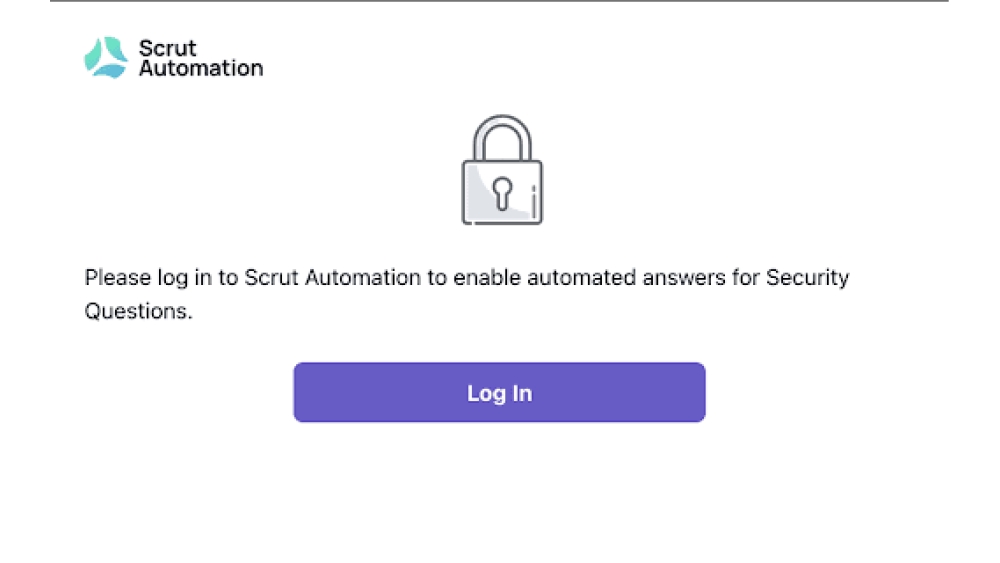Viewport: 1000px width, 563px height.
Task: Click the horizontal divider line at the top
Action: (499, 1)
